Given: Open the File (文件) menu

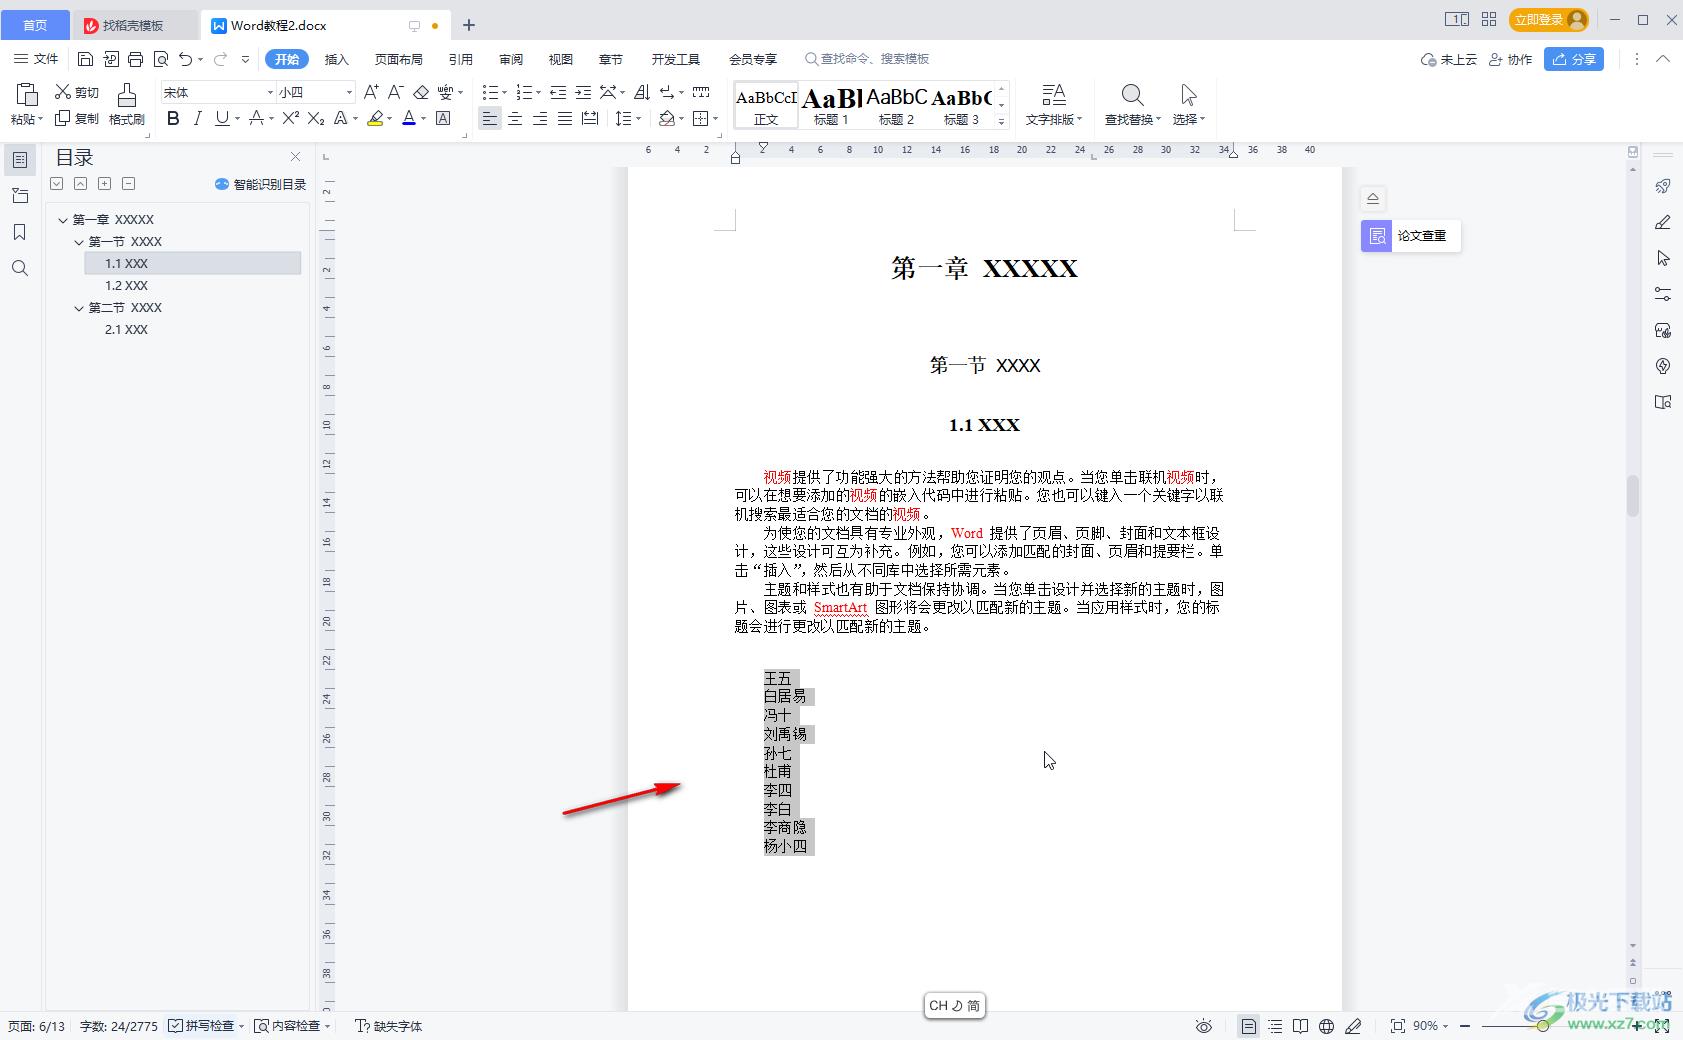Looking at the screenshot, I should [37, 59].
